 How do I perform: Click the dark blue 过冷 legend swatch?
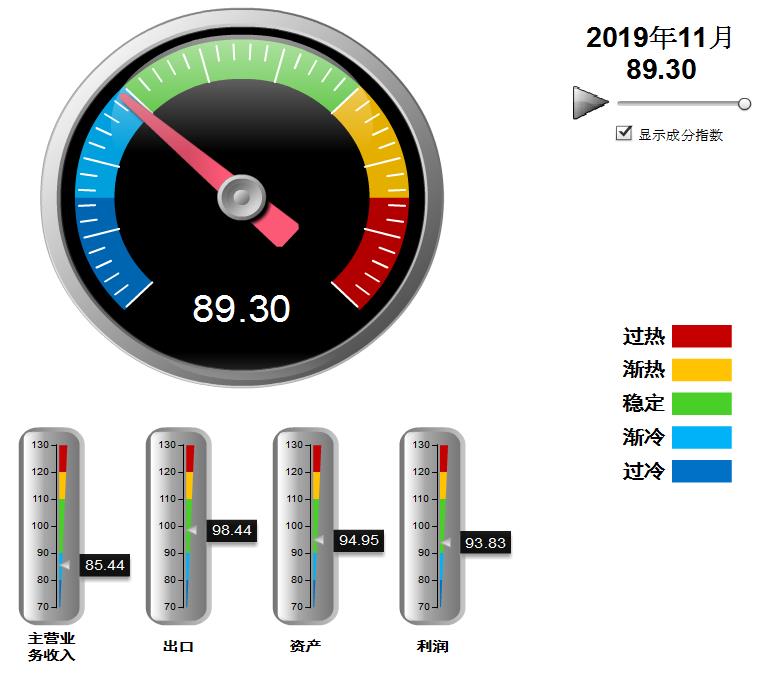pyautogui.click(x=701, y=471)
